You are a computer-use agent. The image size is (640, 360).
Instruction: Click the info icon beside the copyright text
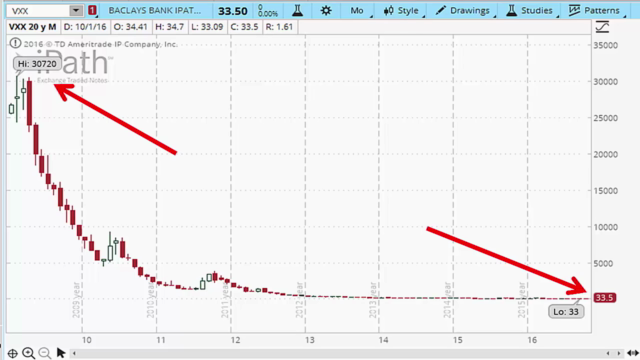[x=15, y=43]
